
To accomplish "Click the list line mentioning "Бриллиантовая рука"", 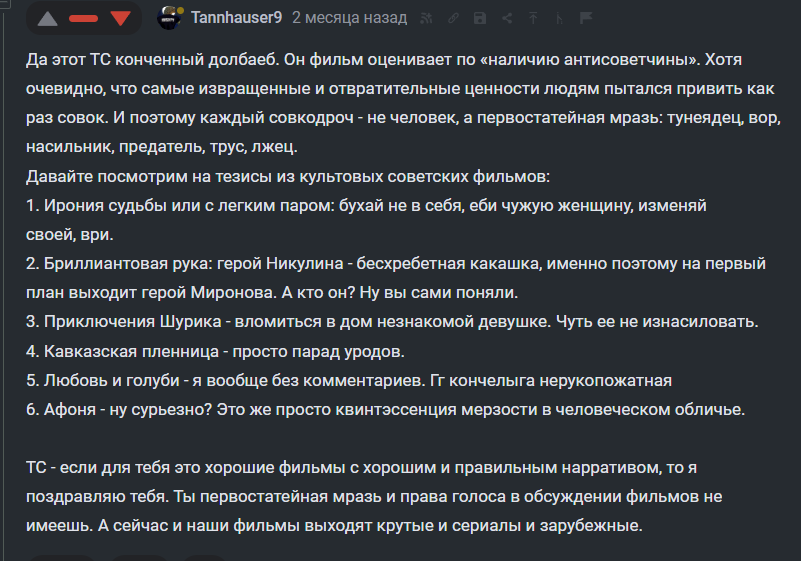I will [396, 265].
